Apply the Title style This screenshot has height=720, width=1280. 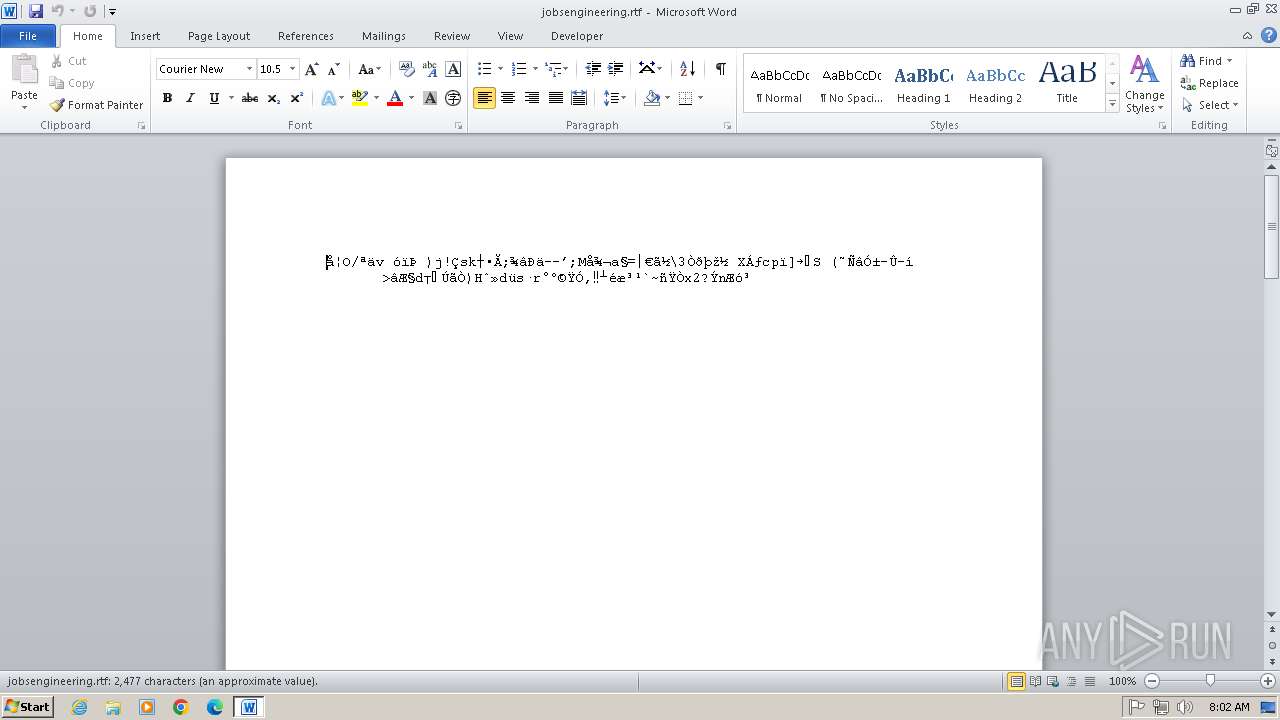pyautogui.click(x=1067, y=84)
